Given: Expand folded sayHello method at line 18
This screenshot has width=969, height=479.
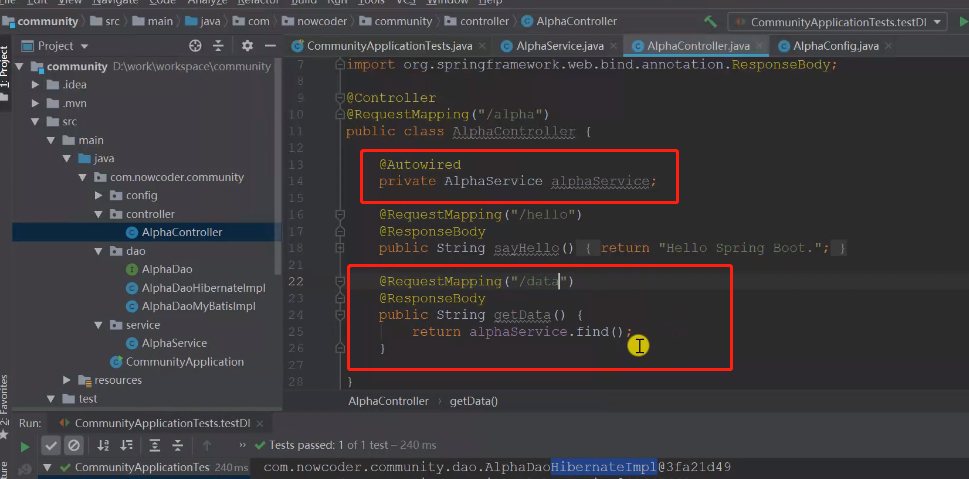Looking at the screenshot, I should pyautogui.click(x=339, y=248).
